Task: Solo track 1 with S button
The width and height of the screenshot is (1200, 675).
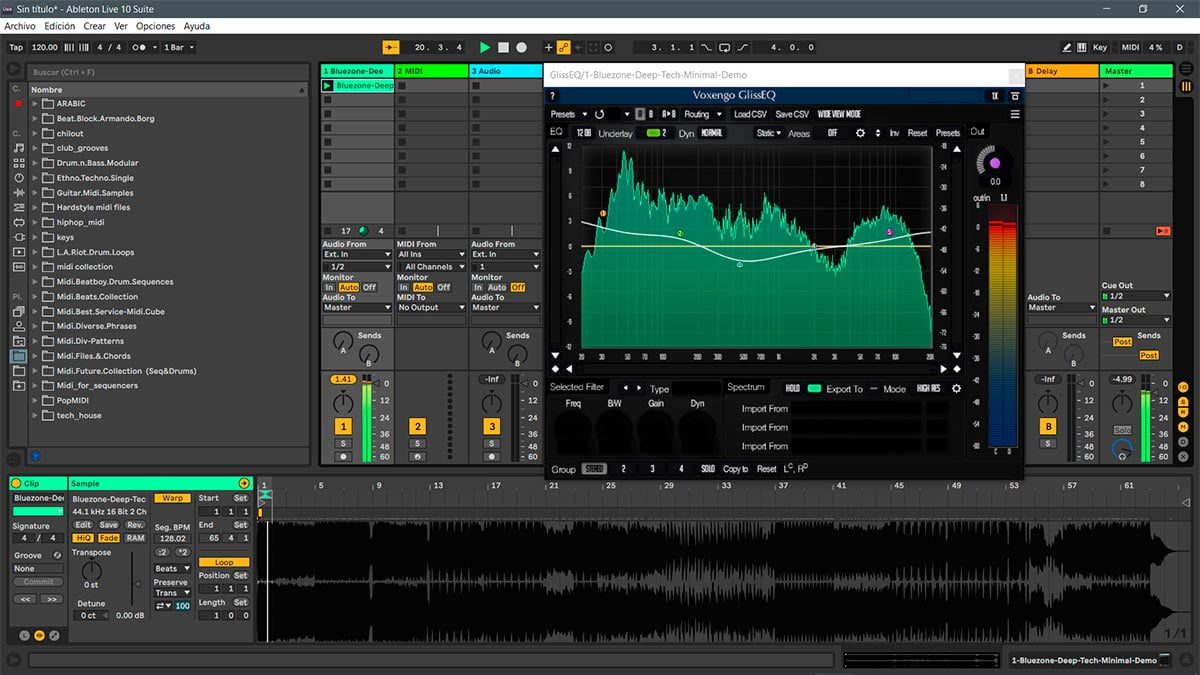Action: (x=343, y=443)
